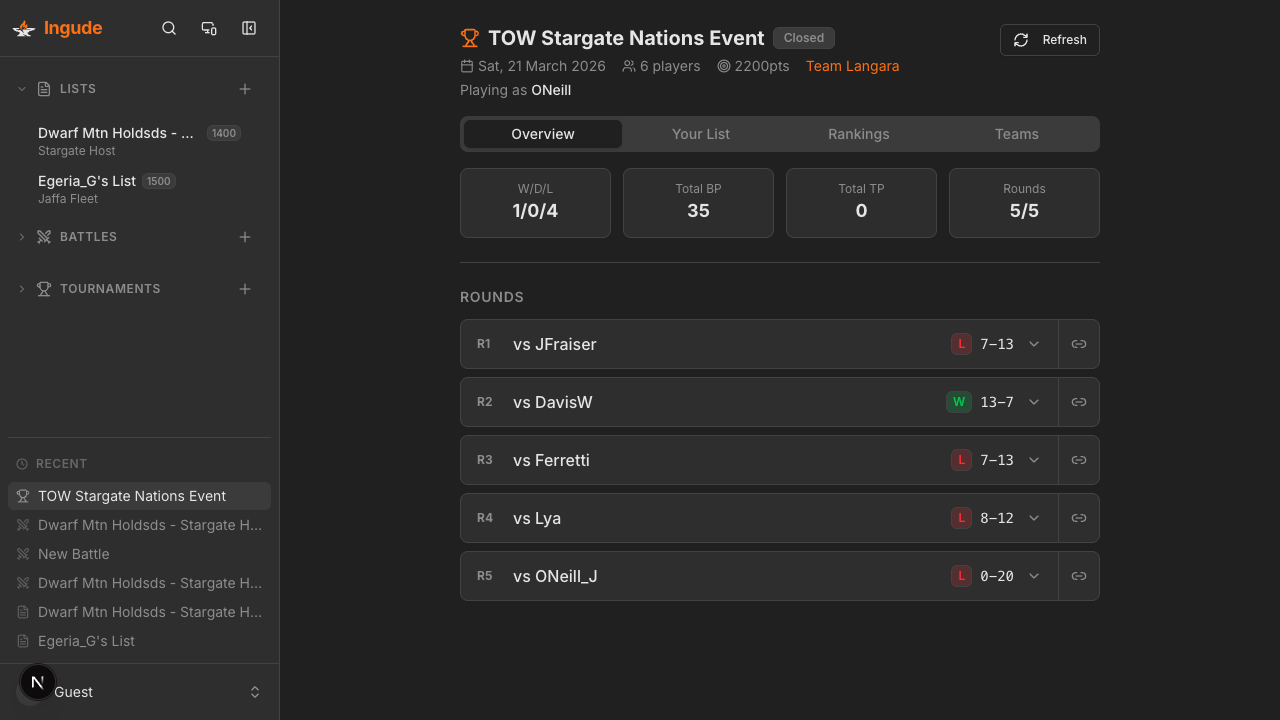The image size is (1280, 720).
Task: Click the Refresh button
Action: (1049, 40)
